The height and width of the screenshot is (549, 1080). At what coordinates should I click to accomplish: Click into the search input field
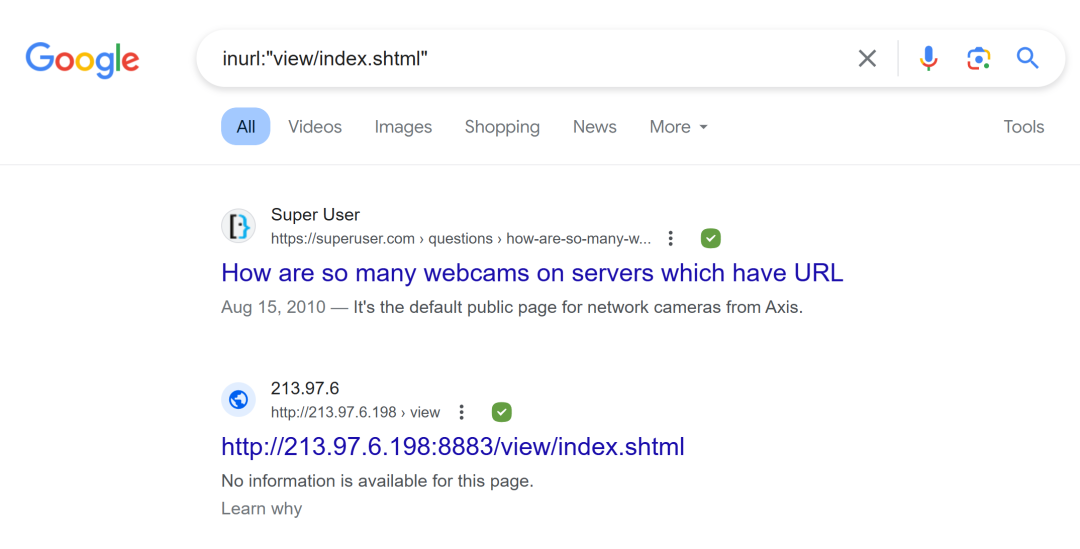[x=530, y=59]
